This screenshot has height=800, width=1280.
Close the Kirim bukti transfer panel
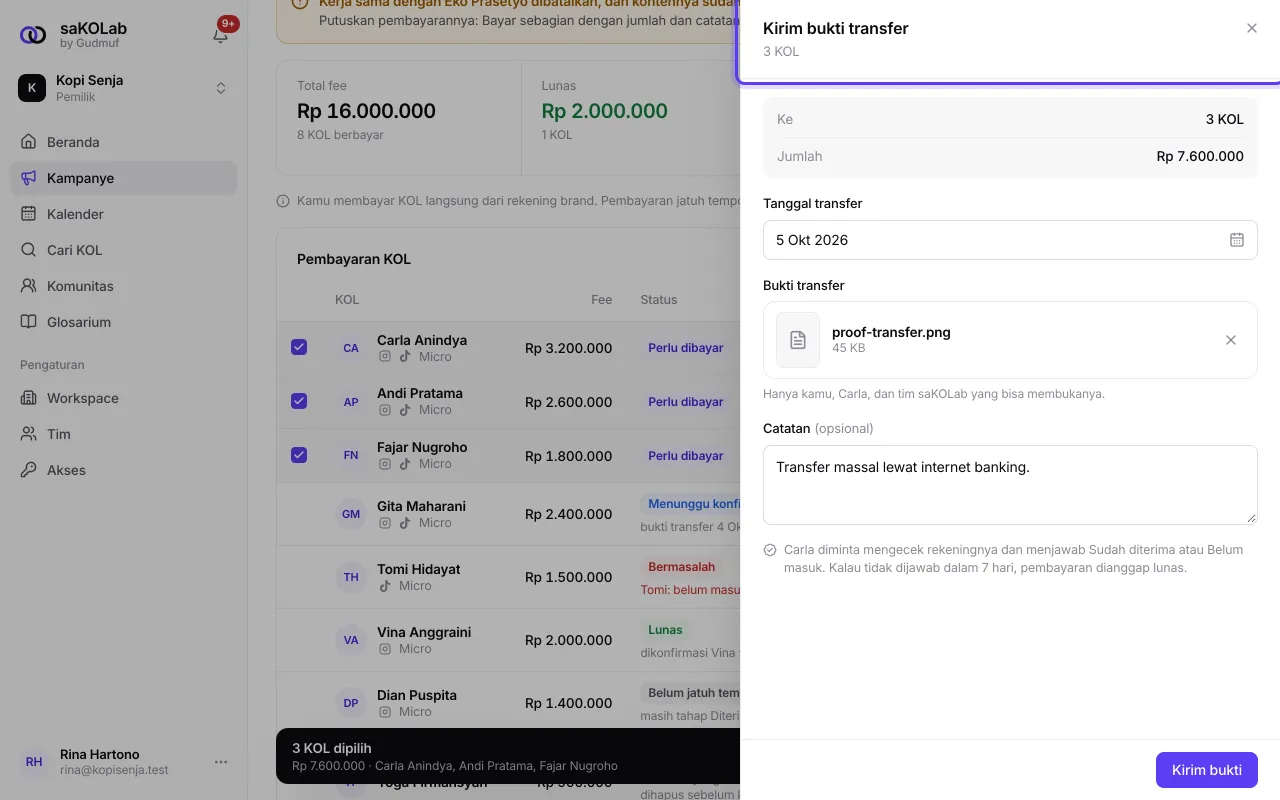(1252, 28)
